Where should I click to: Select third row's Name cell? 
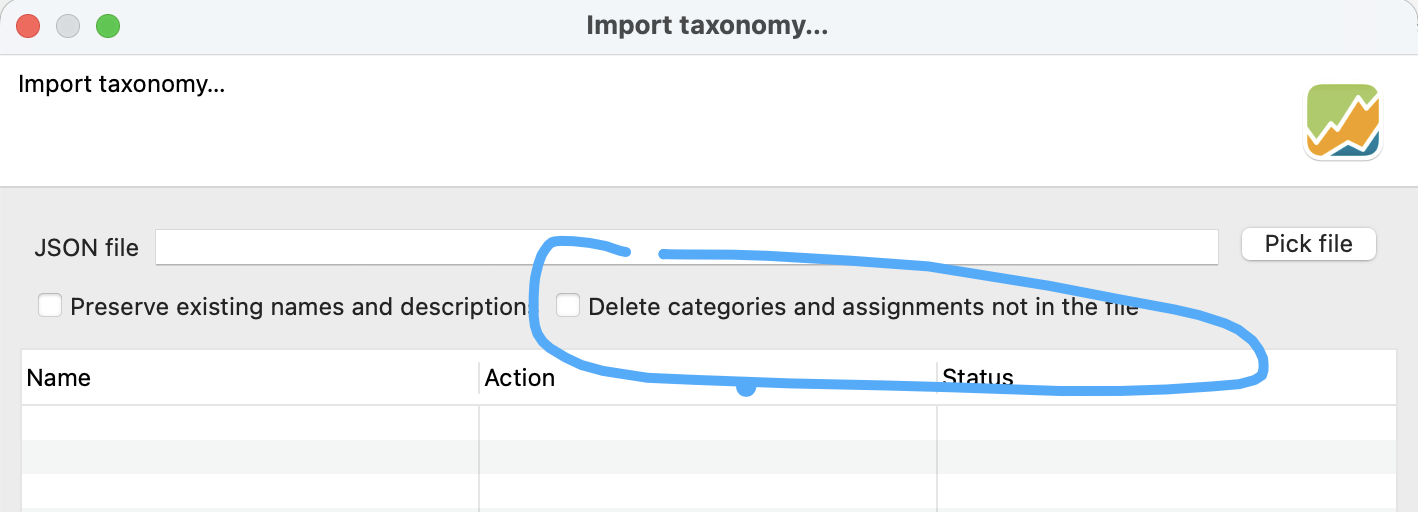click(249, 491)
